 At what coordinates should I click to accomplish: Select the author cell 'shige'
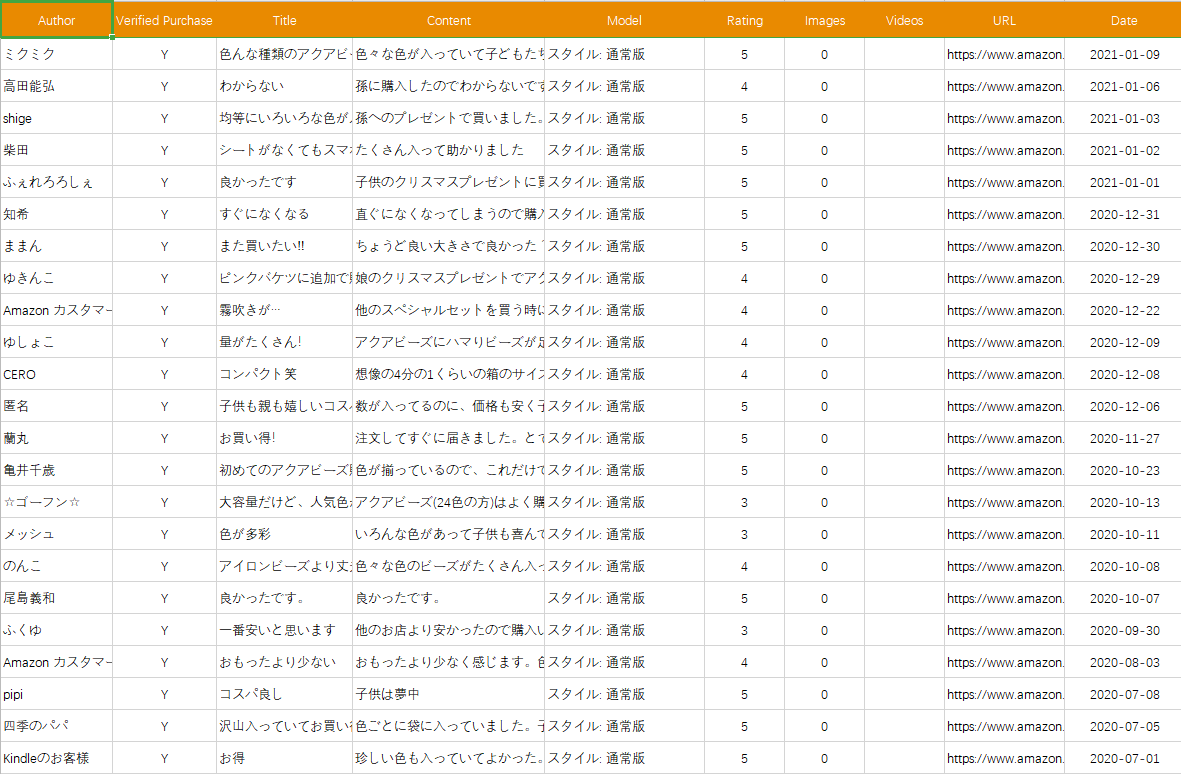click(x=56, y=118)
